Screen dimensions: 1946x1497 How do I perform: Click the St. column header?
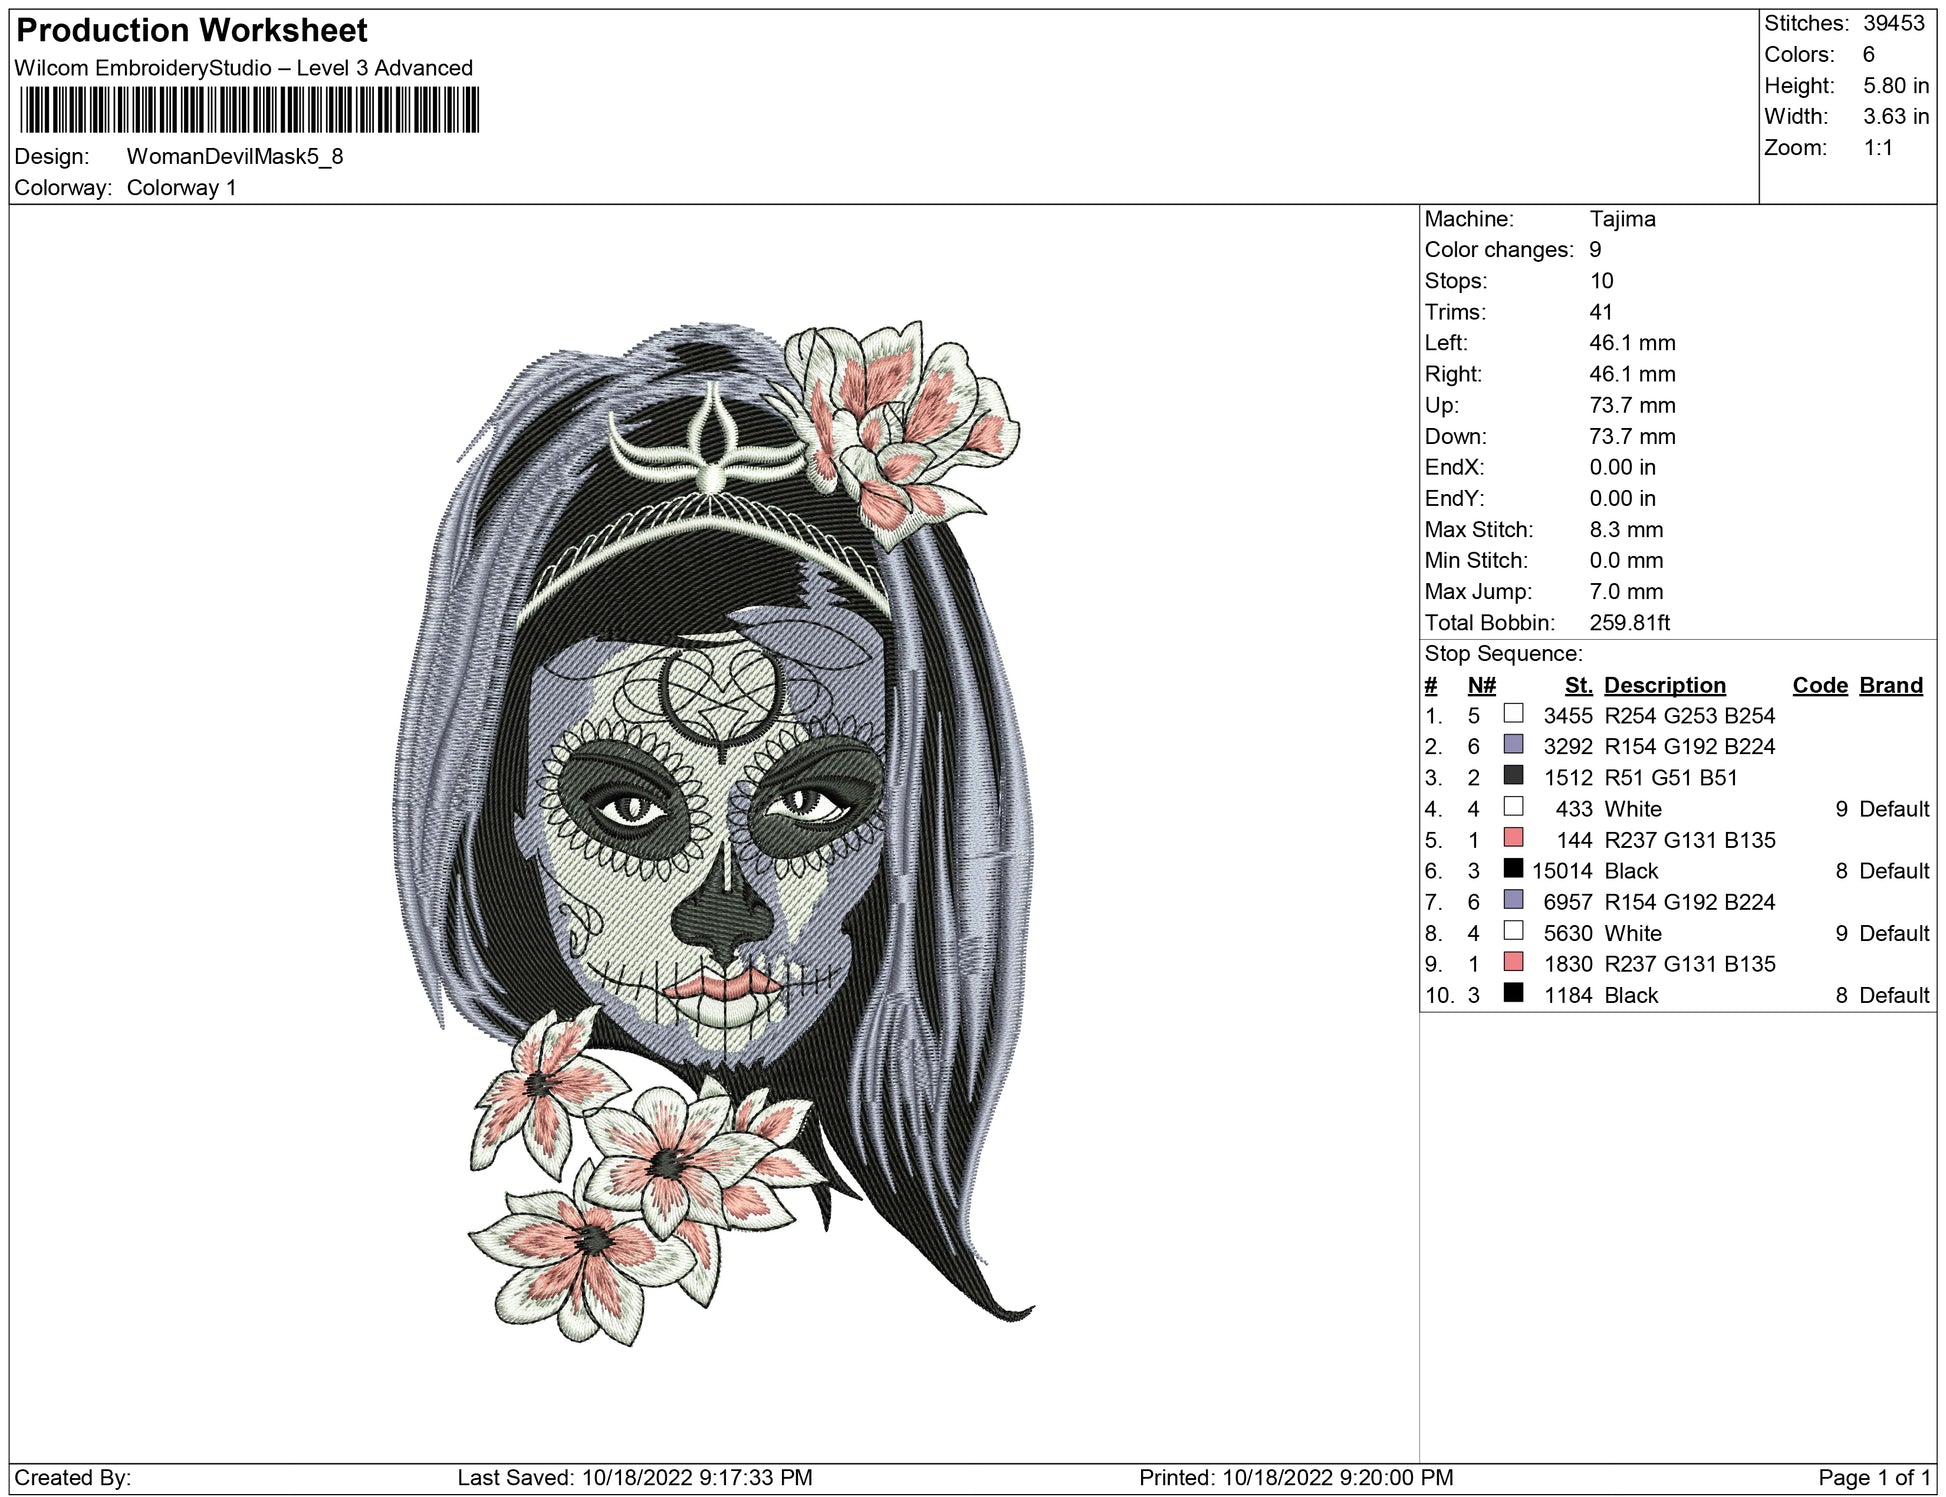1578,685
